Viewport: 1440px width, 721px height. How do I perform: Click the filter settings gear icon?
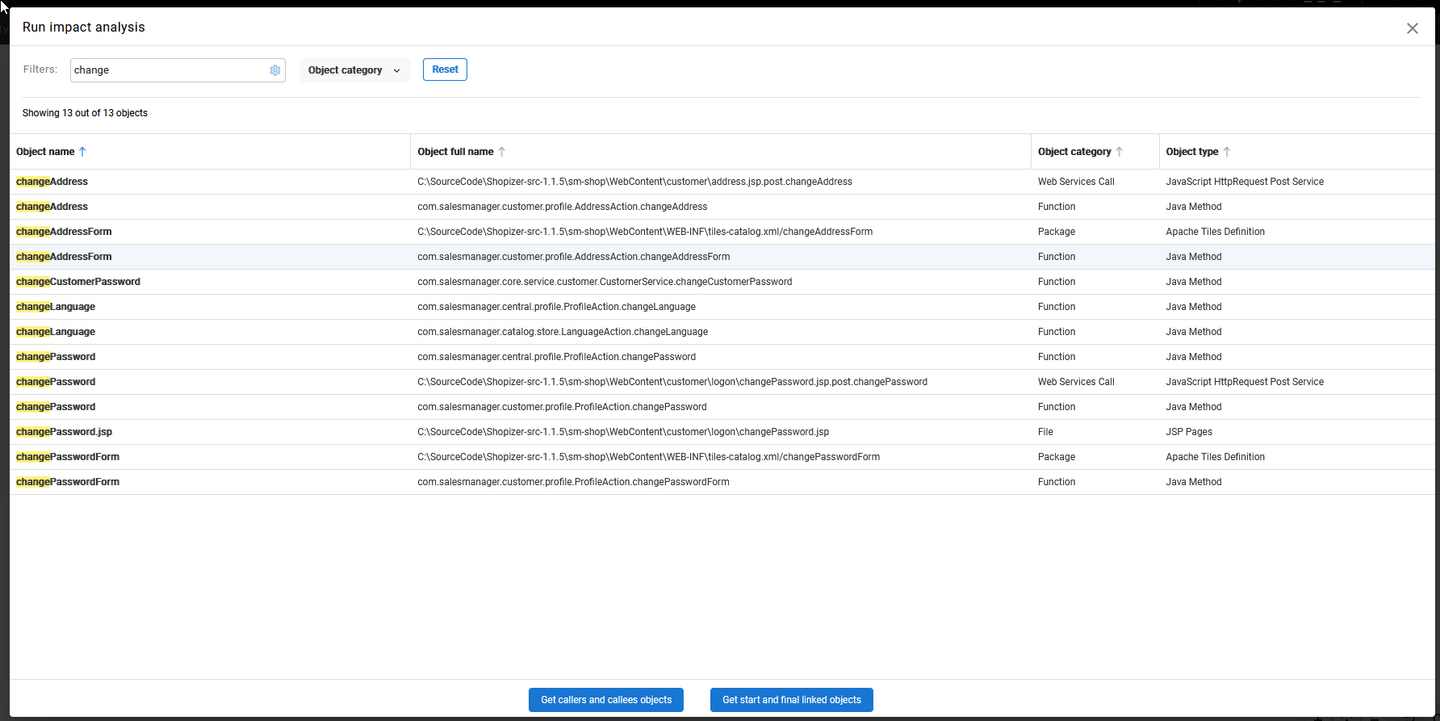pyautogui.click(x=275, y=70)
